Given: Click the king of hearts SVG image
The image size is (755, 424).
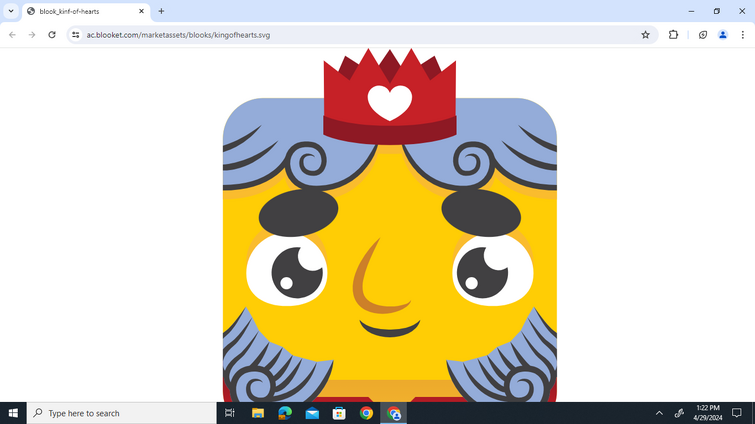Looking at the screenshot, I should click(x=390, y=225).
